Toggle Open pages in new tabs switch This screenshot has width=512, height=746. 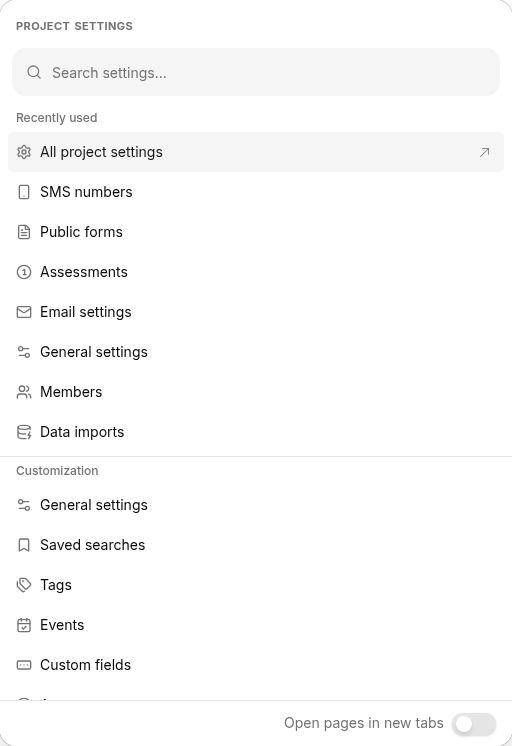(x=474, y=724)
